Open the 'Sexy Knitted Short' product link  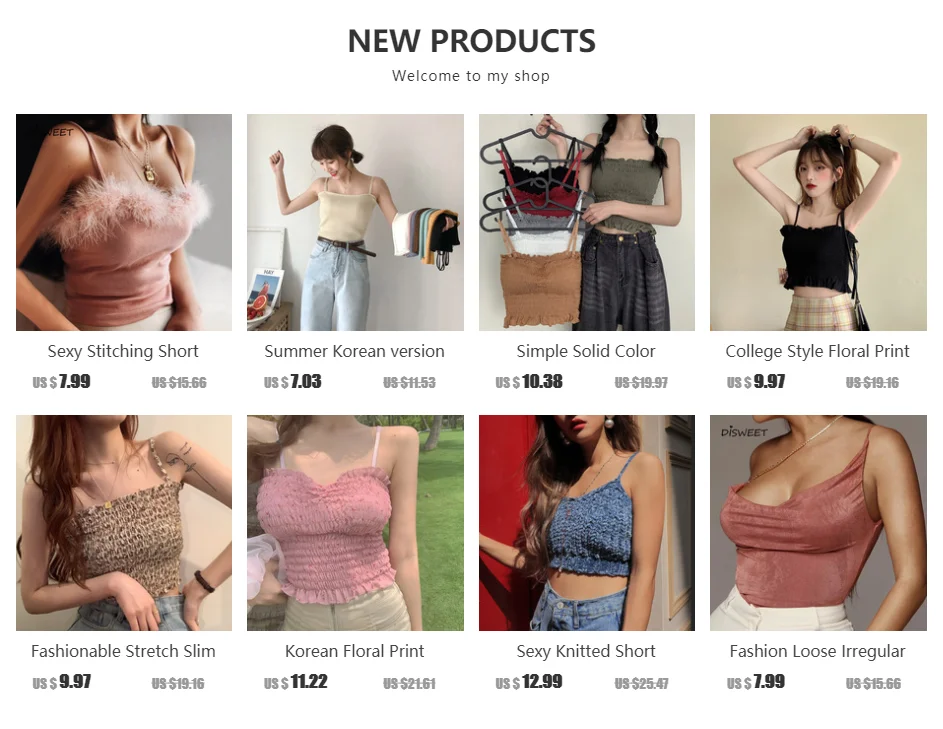[586, 651]
